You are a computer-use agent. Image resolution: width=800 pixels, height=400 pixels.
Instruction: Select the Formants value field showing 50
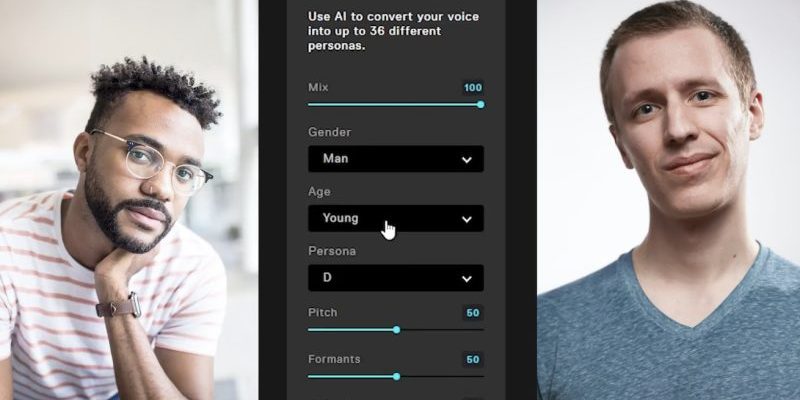(x=473, y=360)
